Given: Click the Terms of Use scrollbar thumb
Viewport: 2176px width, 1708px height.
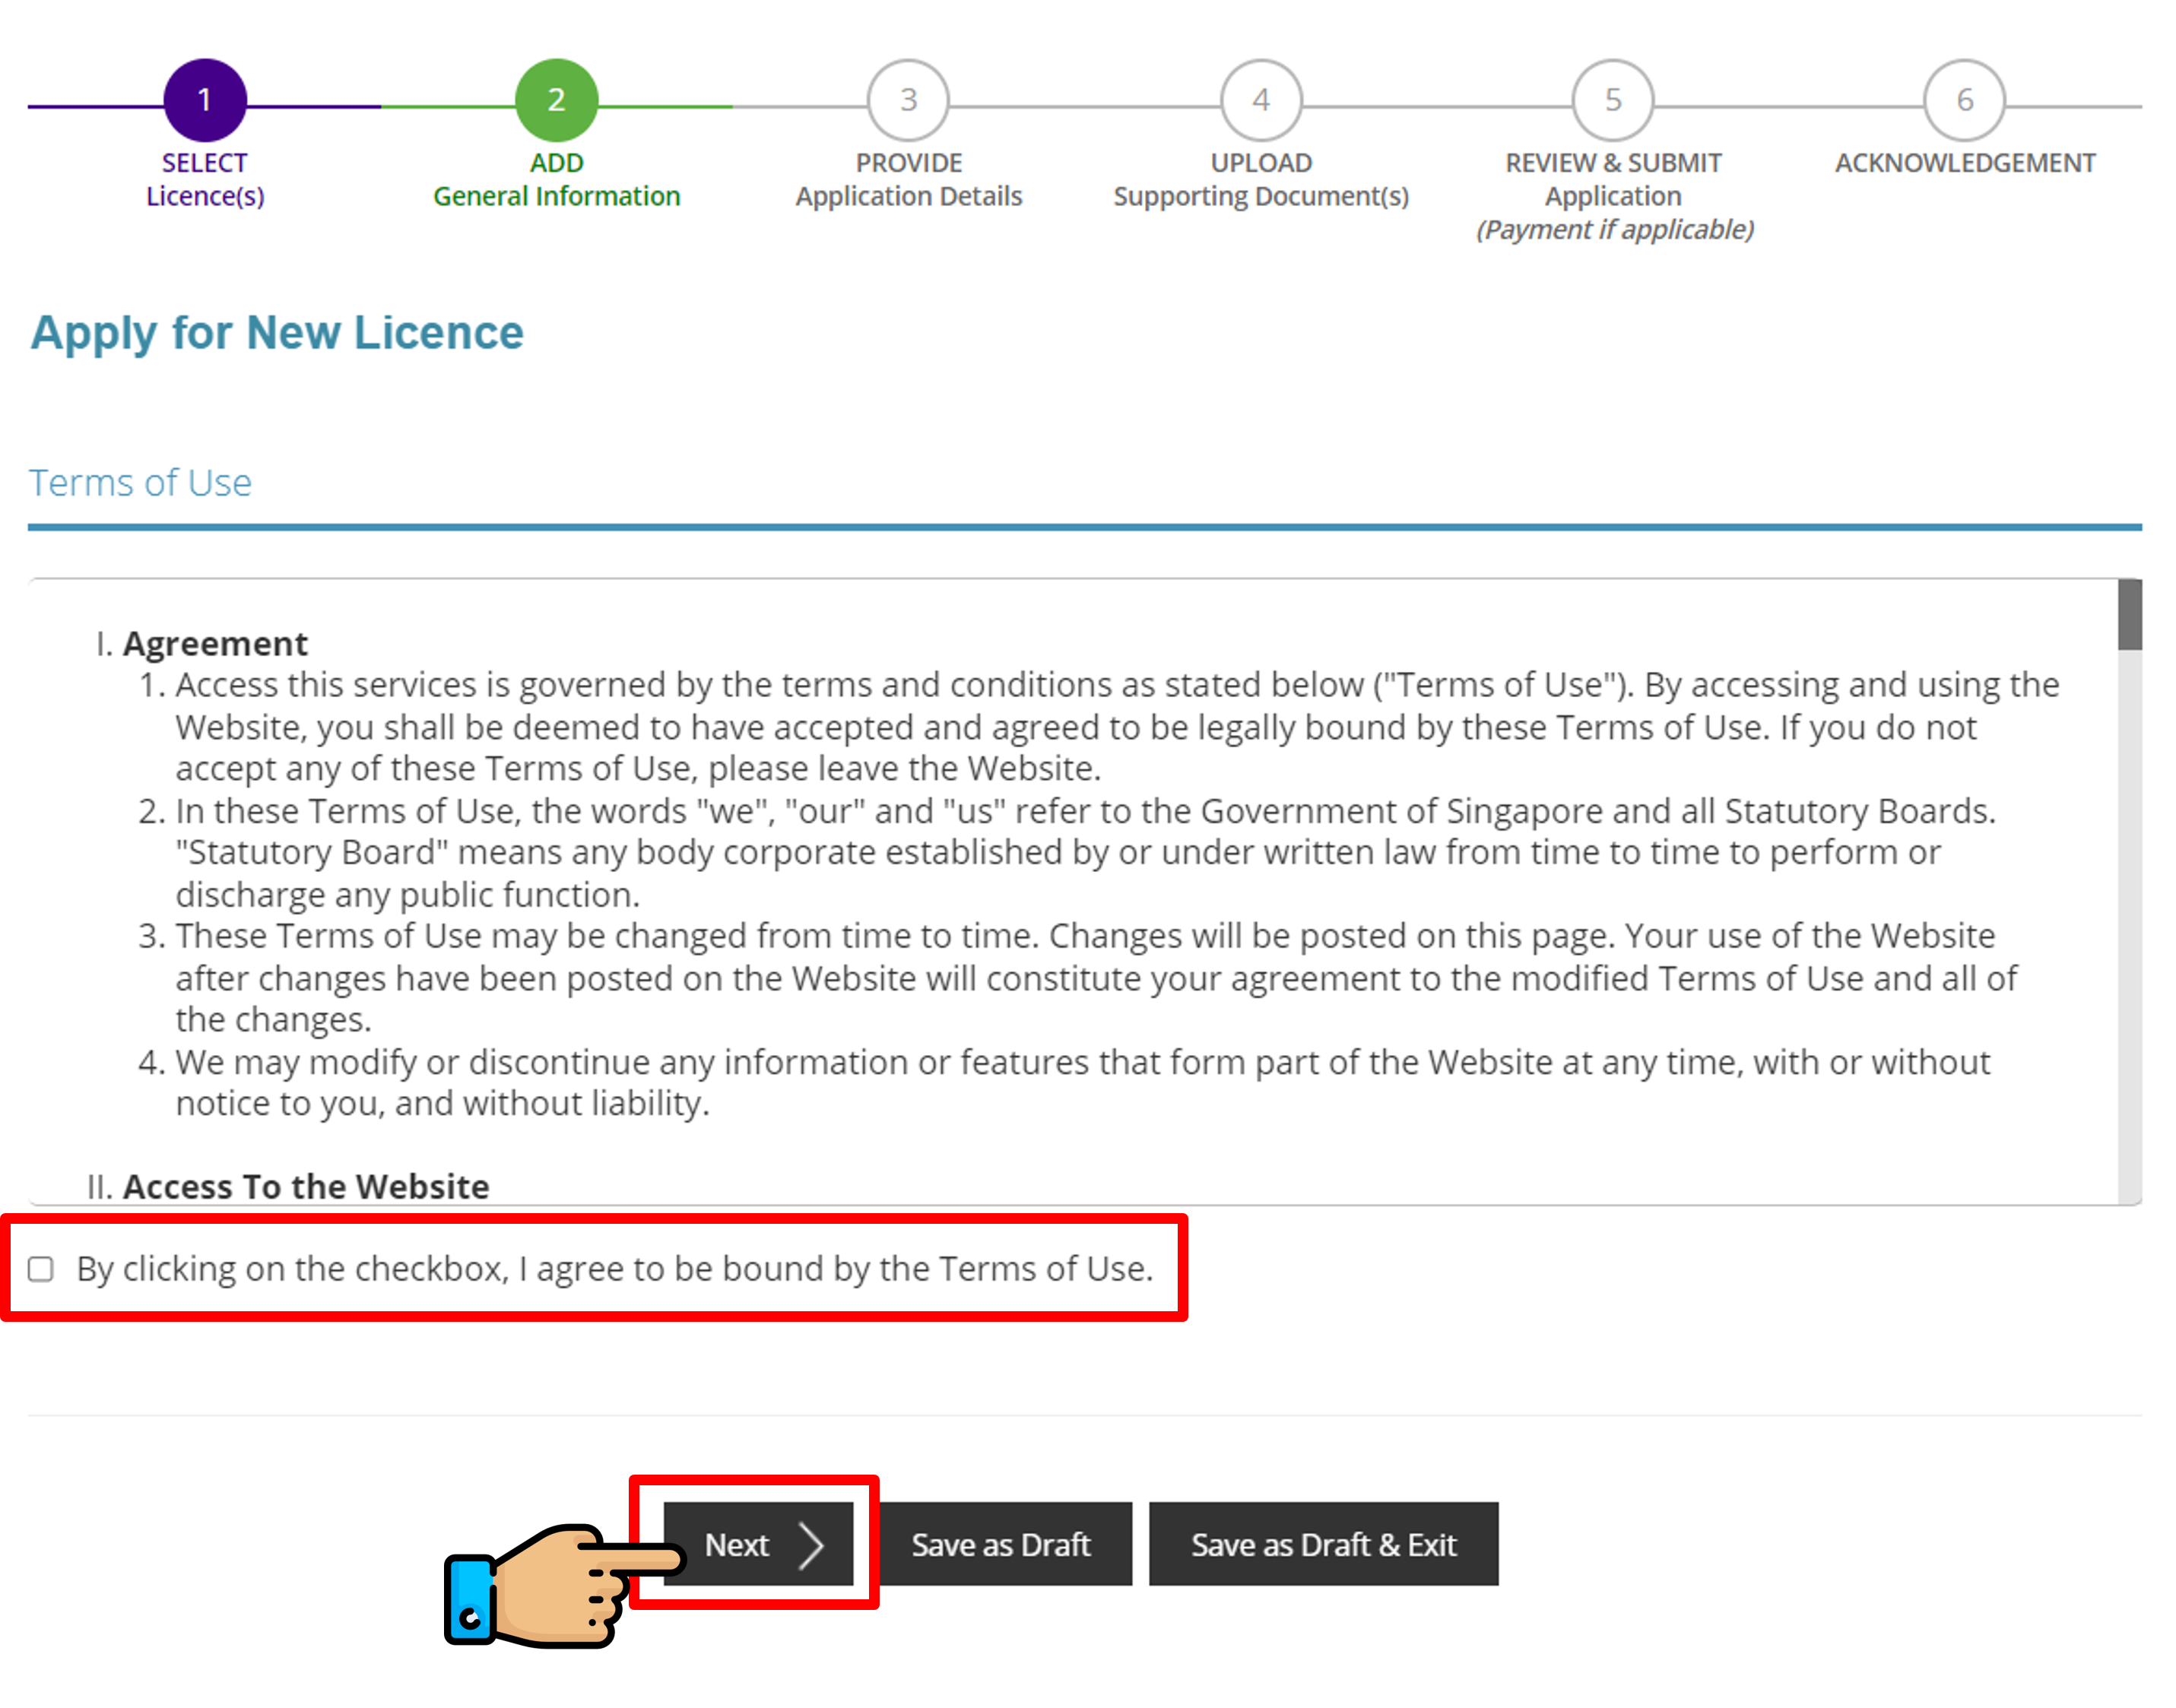Looking at the screenshot, I should pos(2129,615).
